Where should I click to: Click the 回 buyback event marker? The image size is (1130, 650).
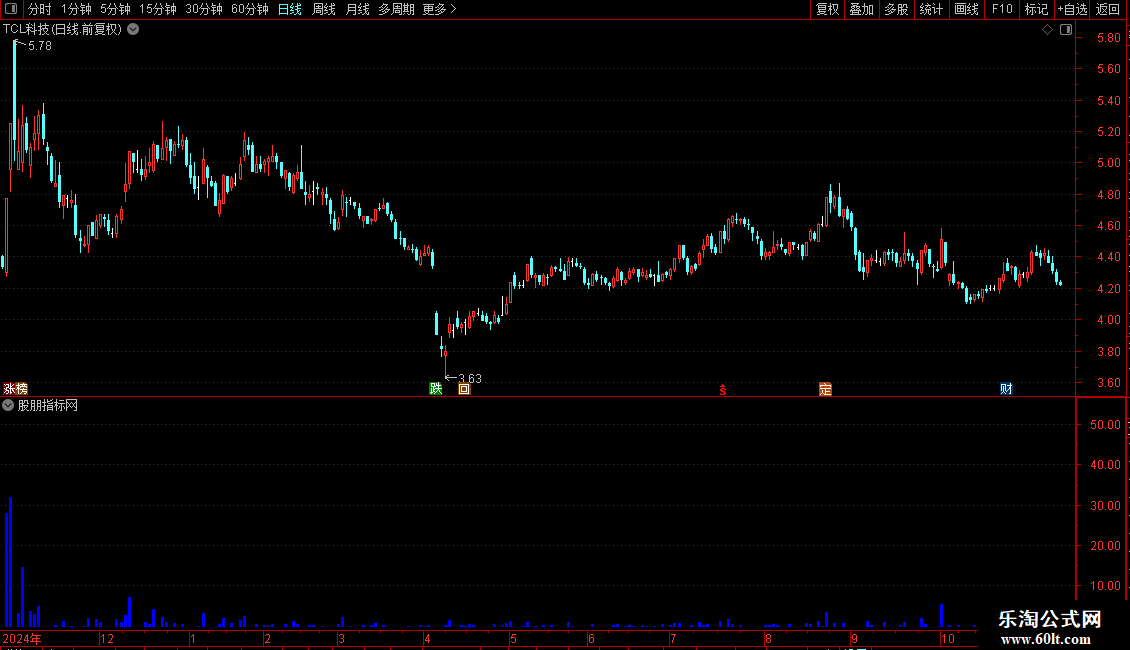click(x=464, y=389)
